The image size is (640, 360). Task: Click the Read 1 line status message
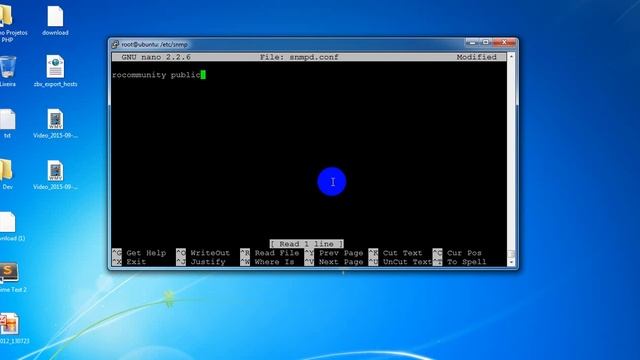[307, 244]
